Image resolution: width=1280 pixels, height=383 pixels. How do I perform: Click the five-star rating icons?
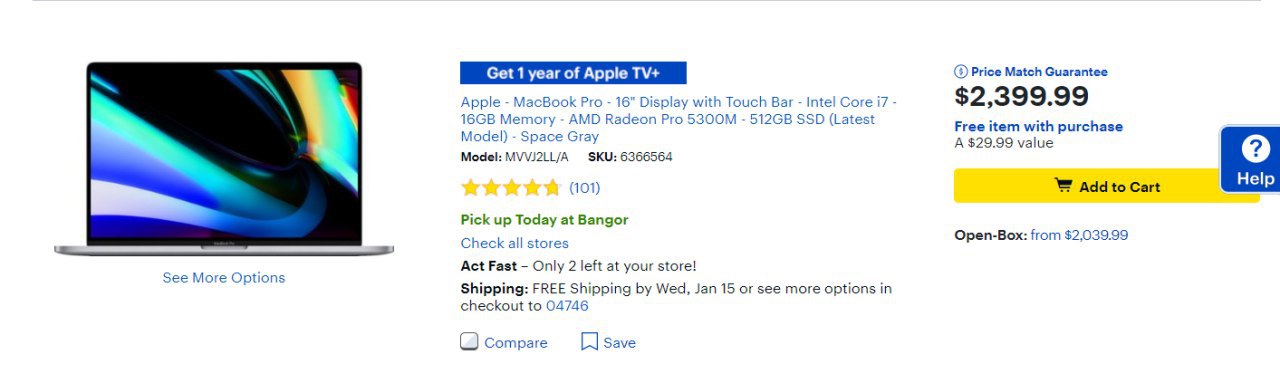511,187
